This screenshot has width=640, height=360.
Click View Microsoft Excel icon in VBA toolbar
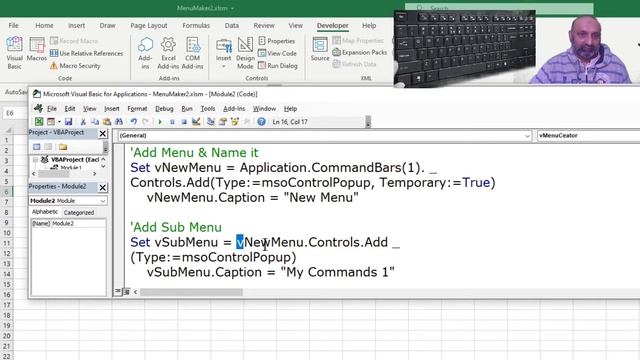(39, 121)
